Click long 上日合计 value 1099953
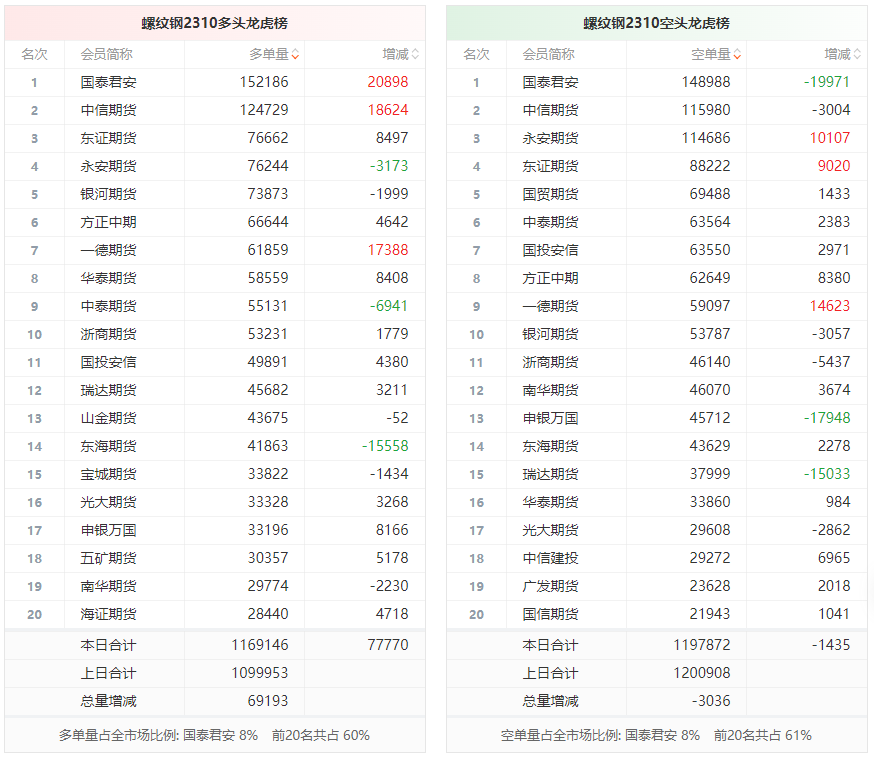 260,673
